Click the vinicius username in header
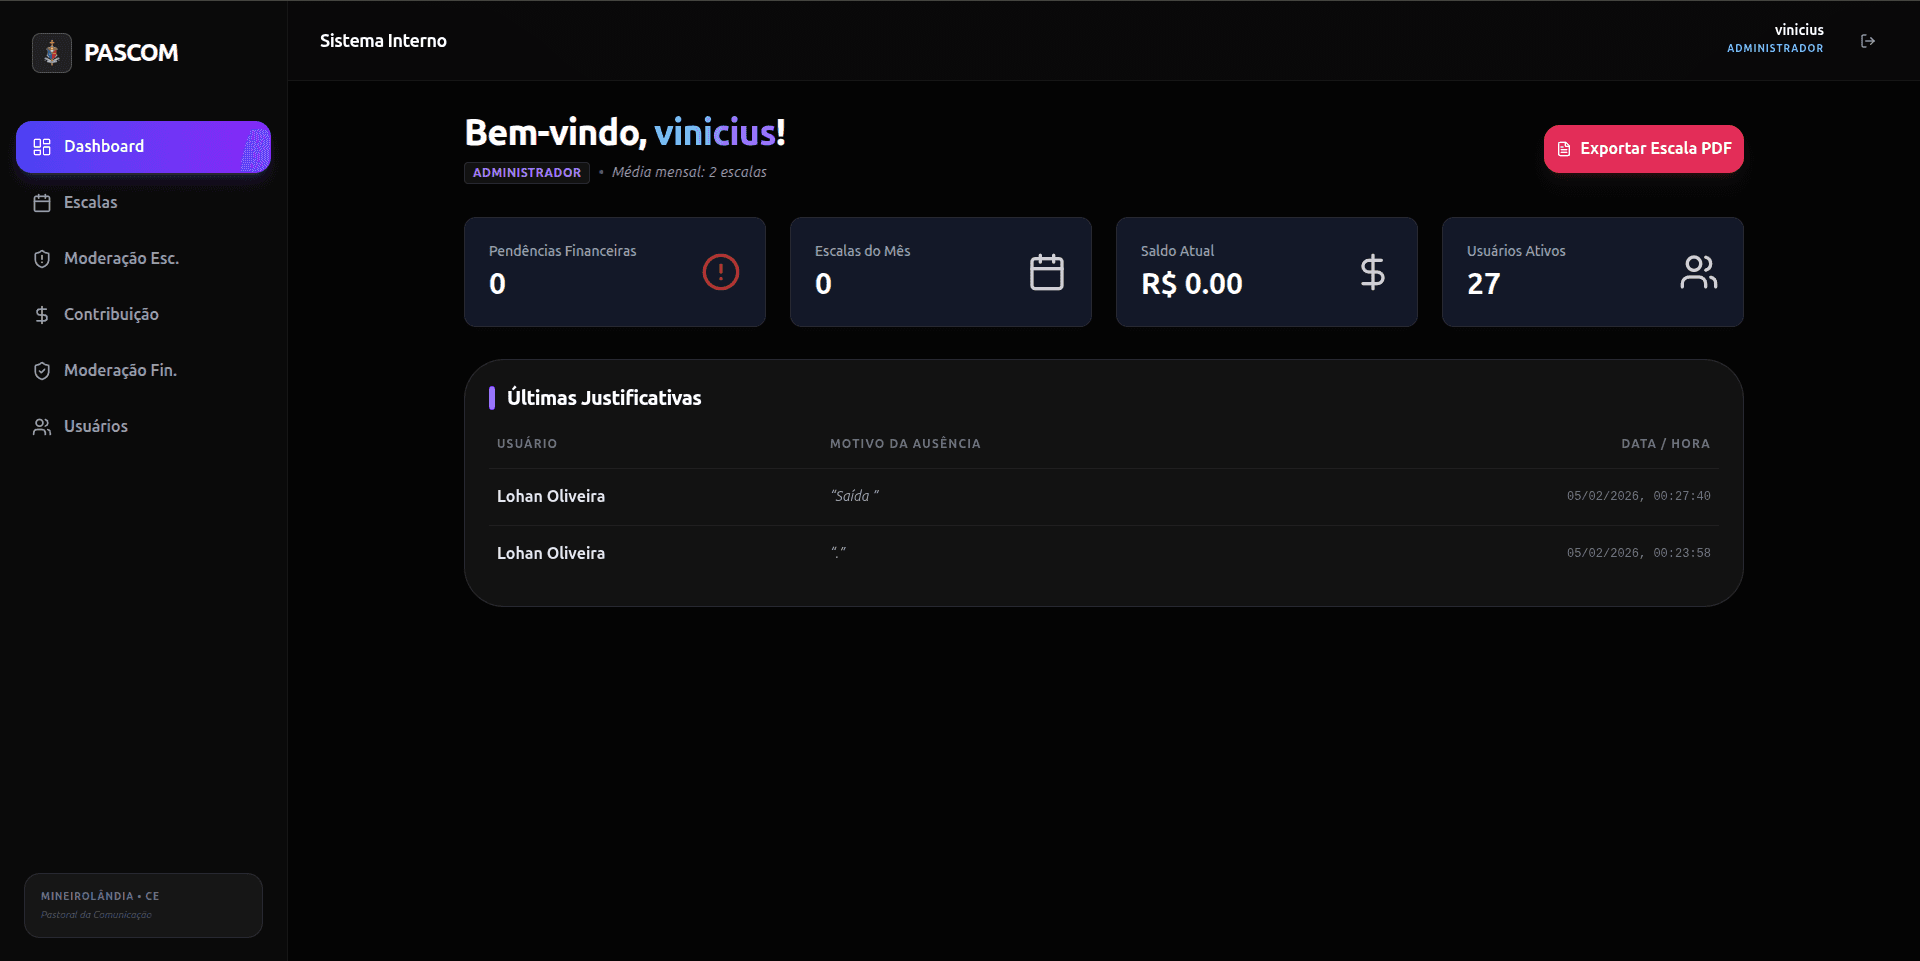 1798,30
